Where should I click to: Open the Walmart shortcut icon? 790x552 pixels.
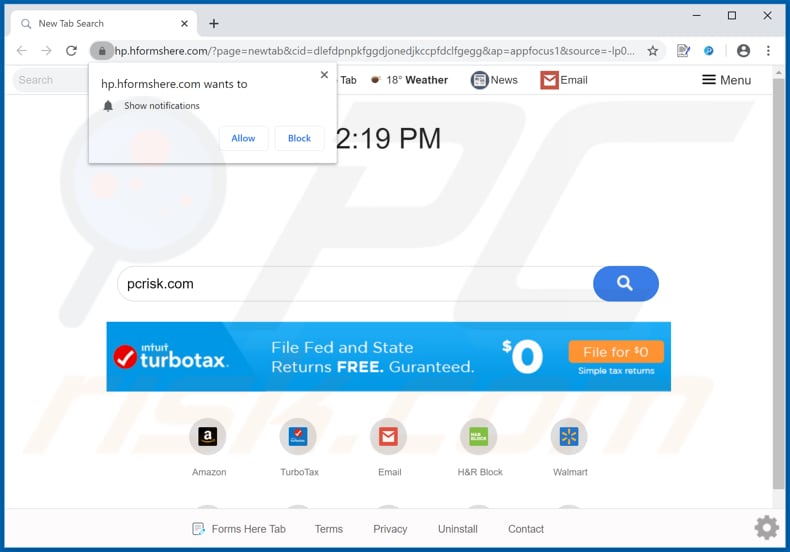(x=569, y=436)
